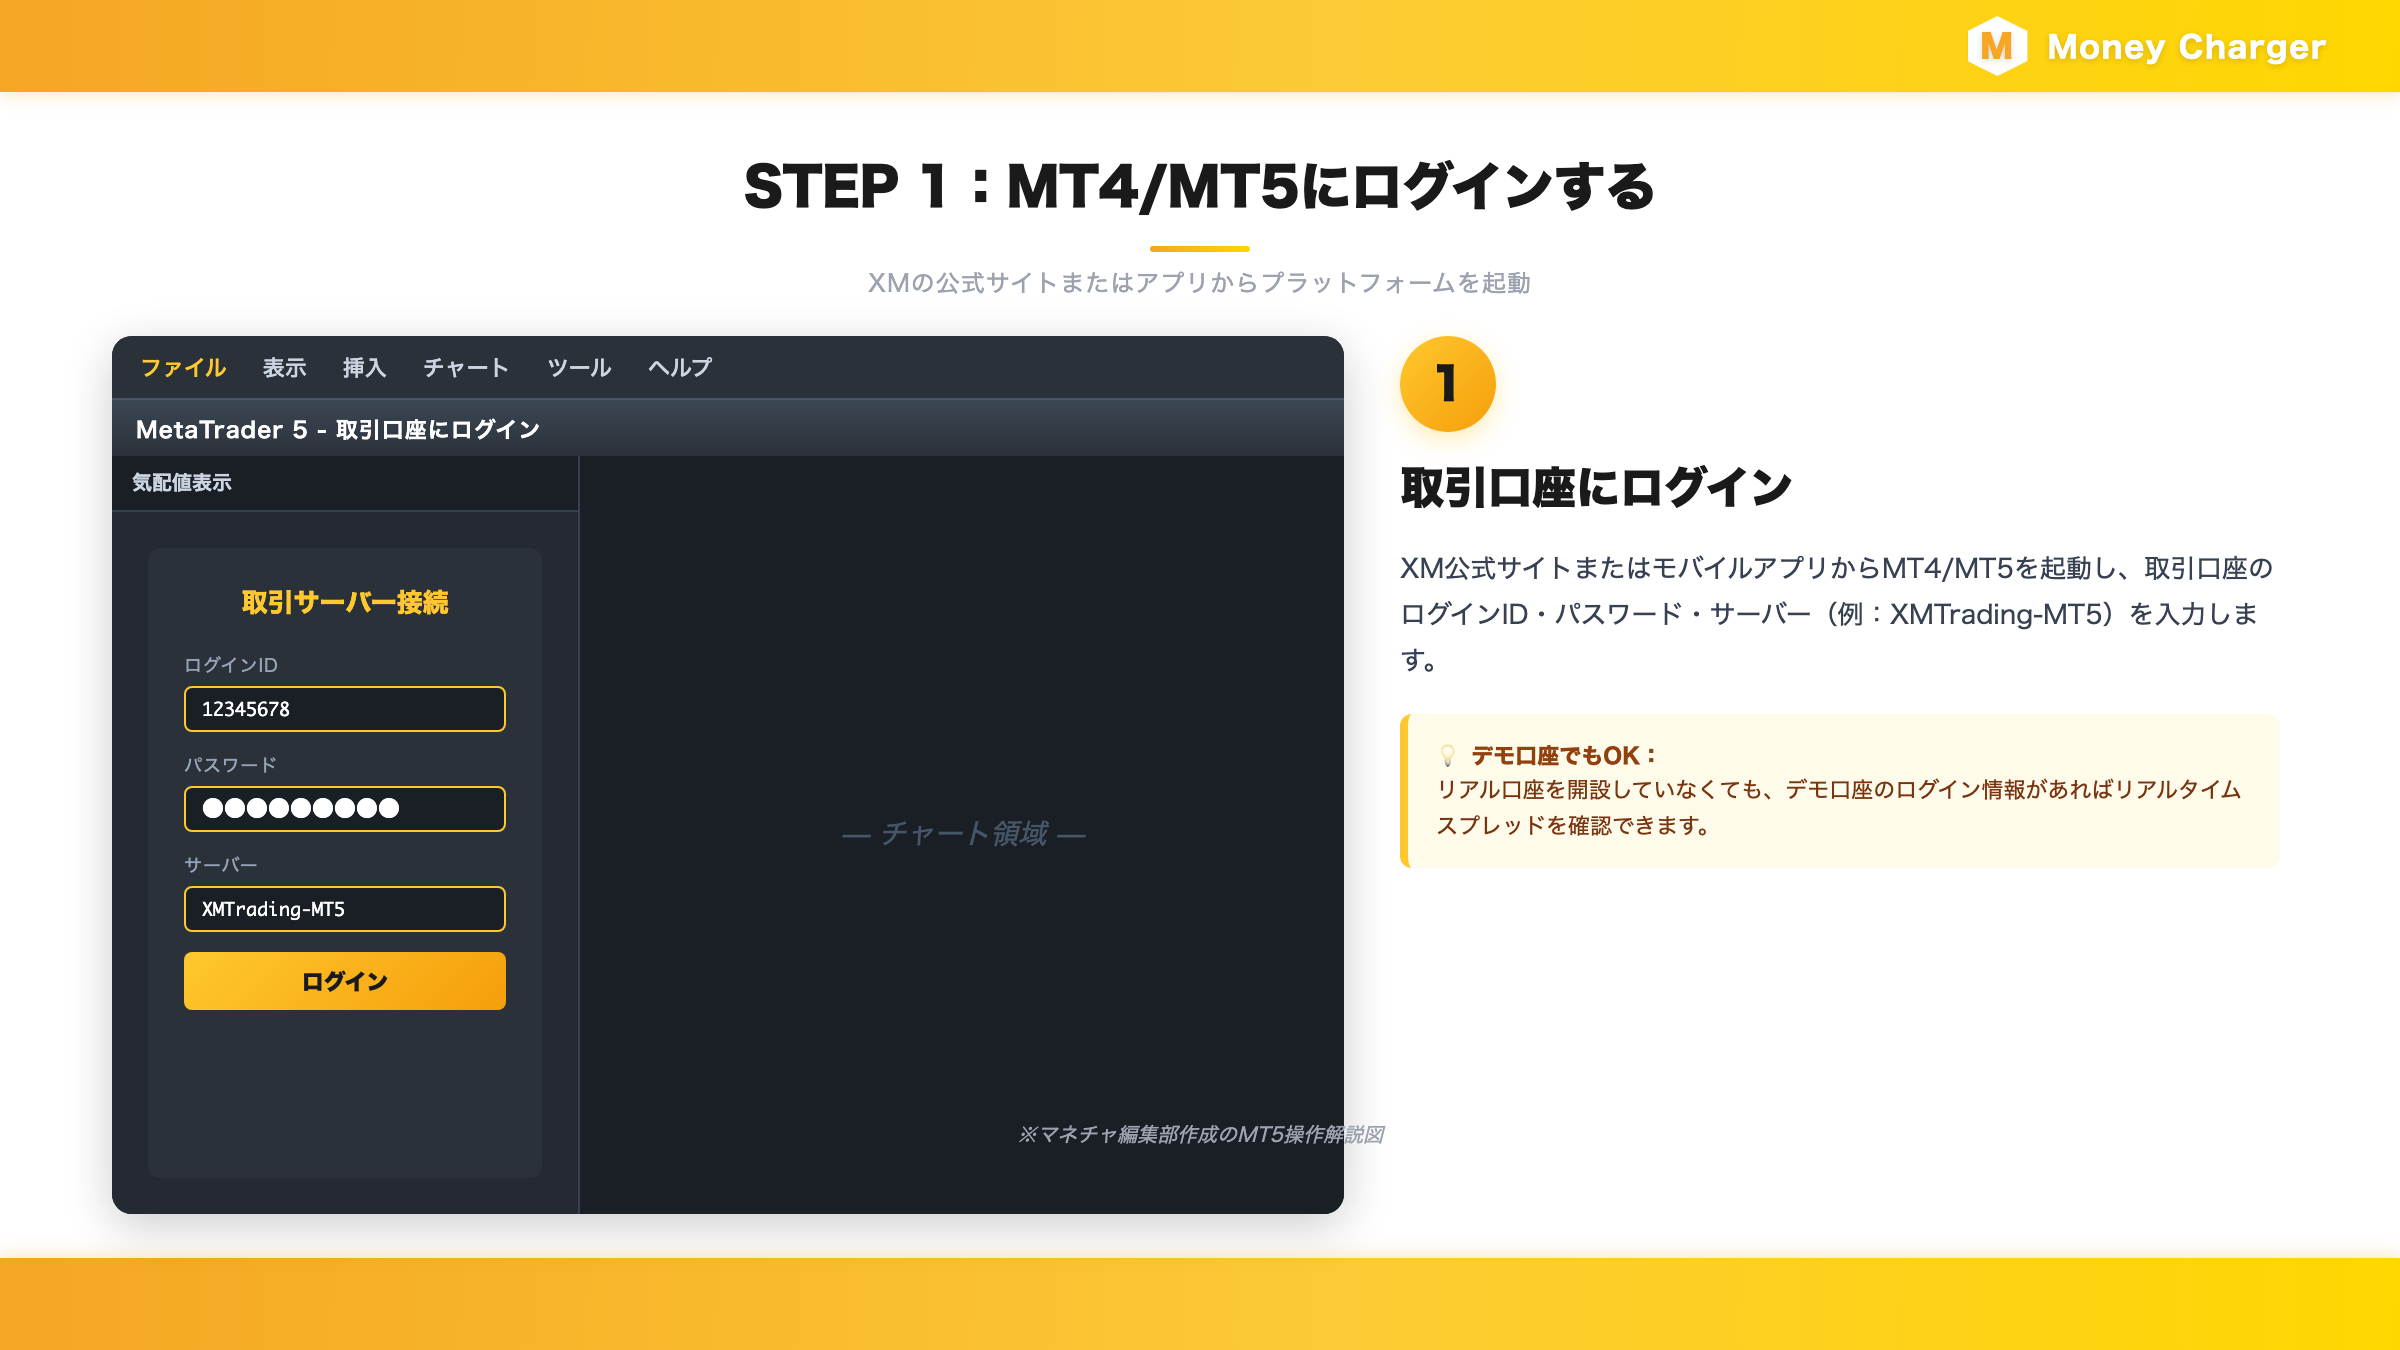Open the チャート menu
The image size is (2400, 1350).
tap(466, 368)
